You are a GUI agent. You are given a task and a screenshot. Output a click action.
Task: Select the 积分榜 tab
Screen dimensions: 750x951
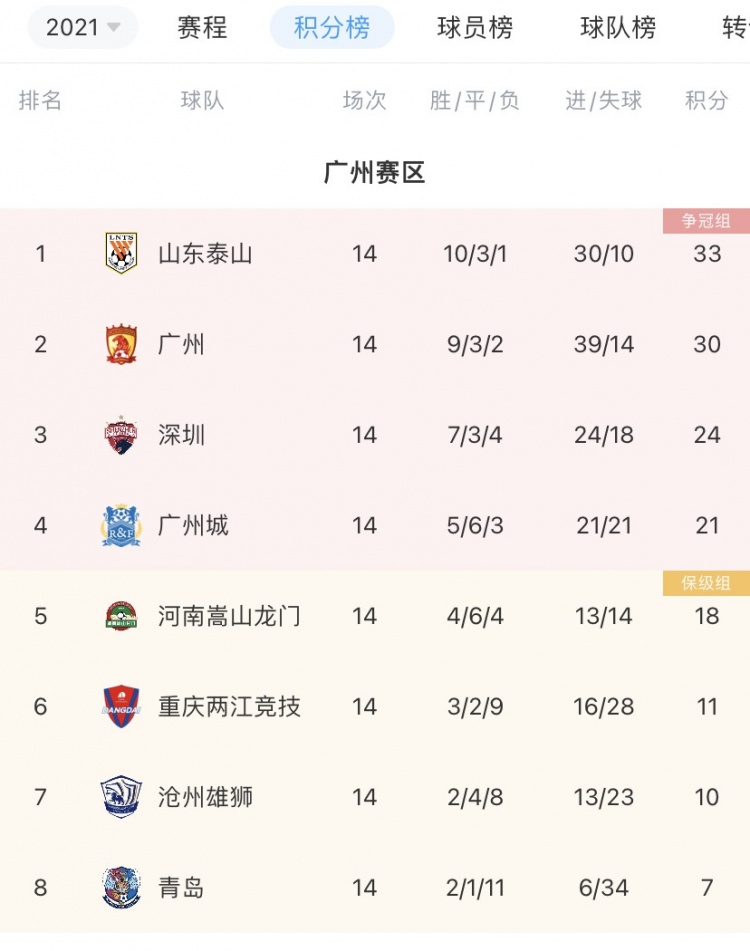click(332, 27)
